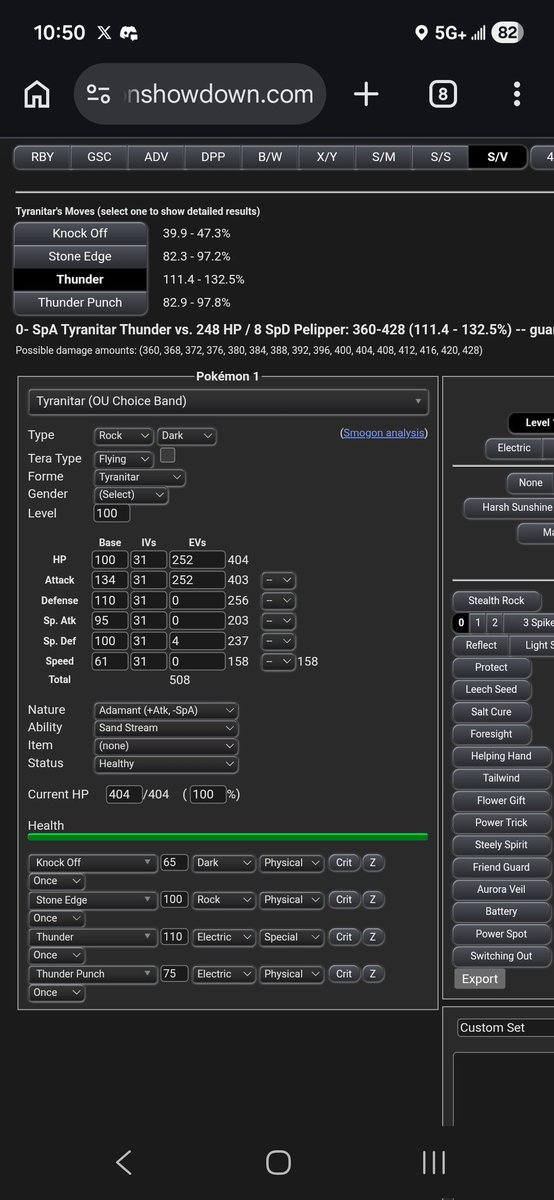Toggle Z for Knock Off
The height and width of the screenshot is (1200, 554).
click(x=372, y=862)
